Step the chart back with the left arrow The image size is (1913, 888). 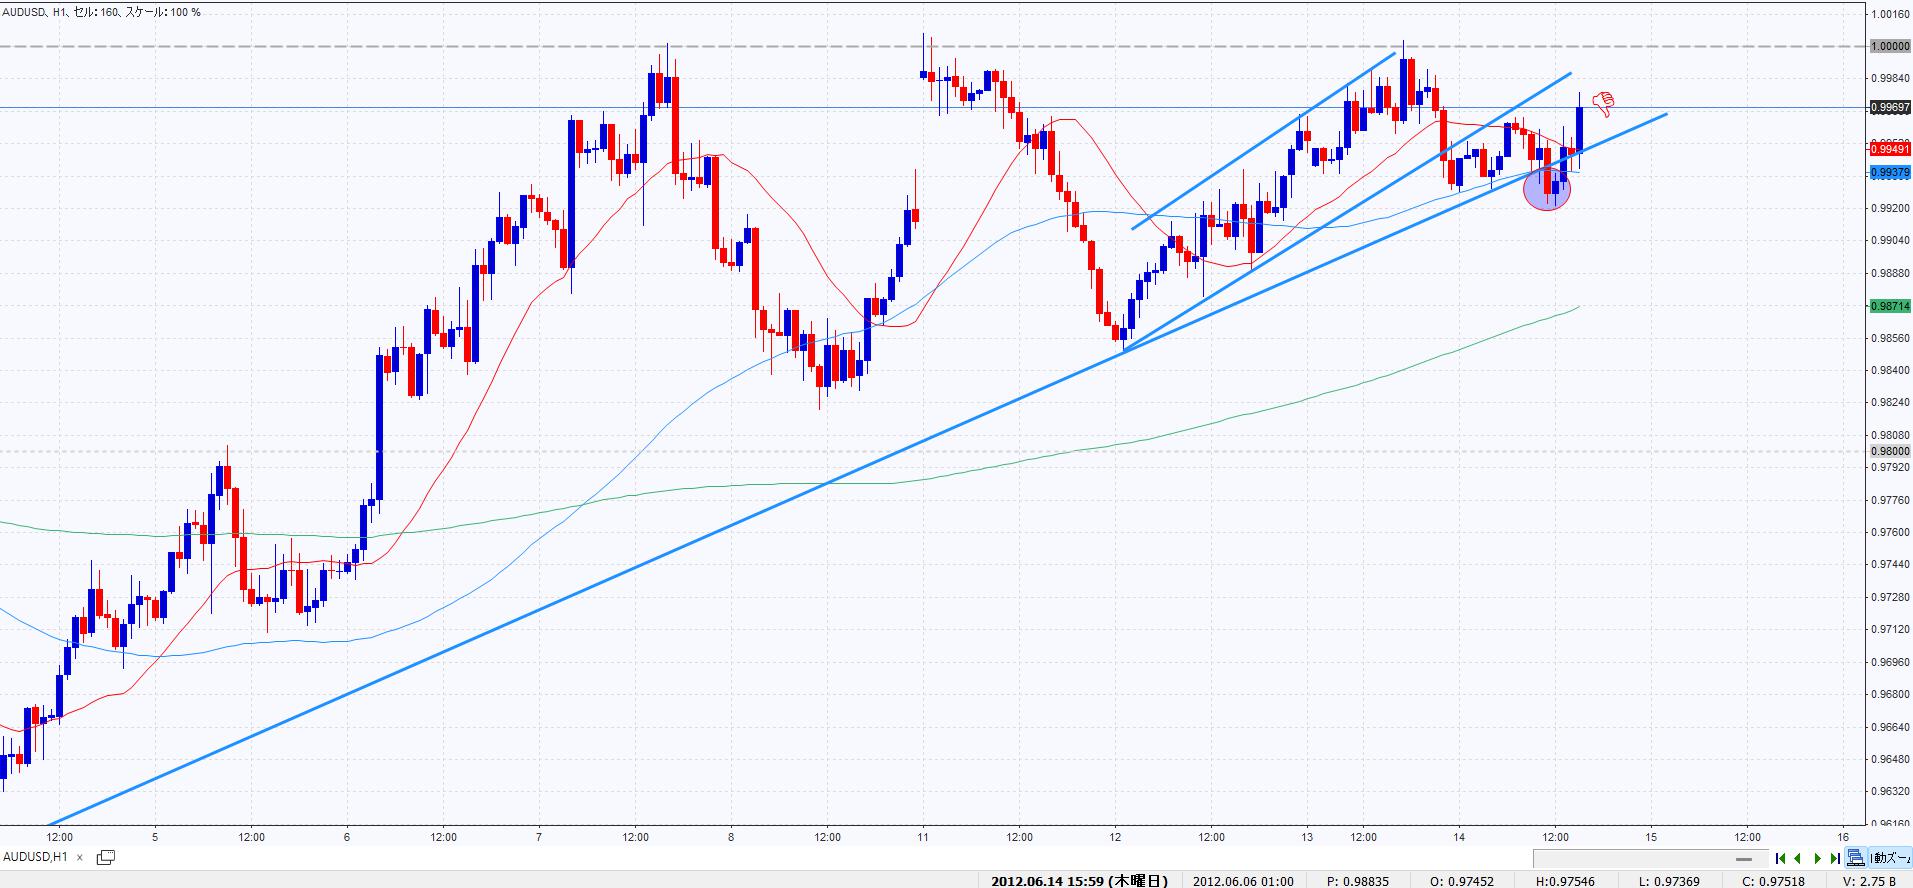[x=1798, y=858]
